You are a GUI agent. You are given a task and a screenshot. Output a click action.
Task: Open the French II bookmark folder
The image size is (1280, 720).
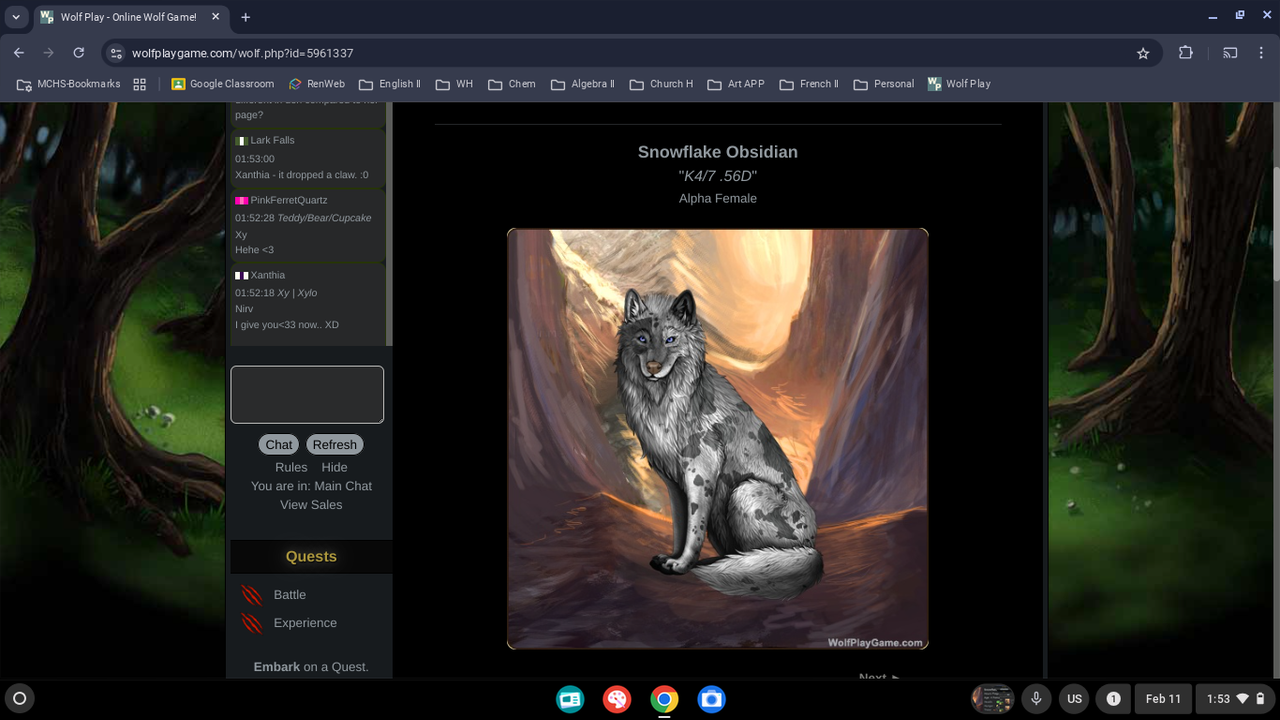coord(809,84)
